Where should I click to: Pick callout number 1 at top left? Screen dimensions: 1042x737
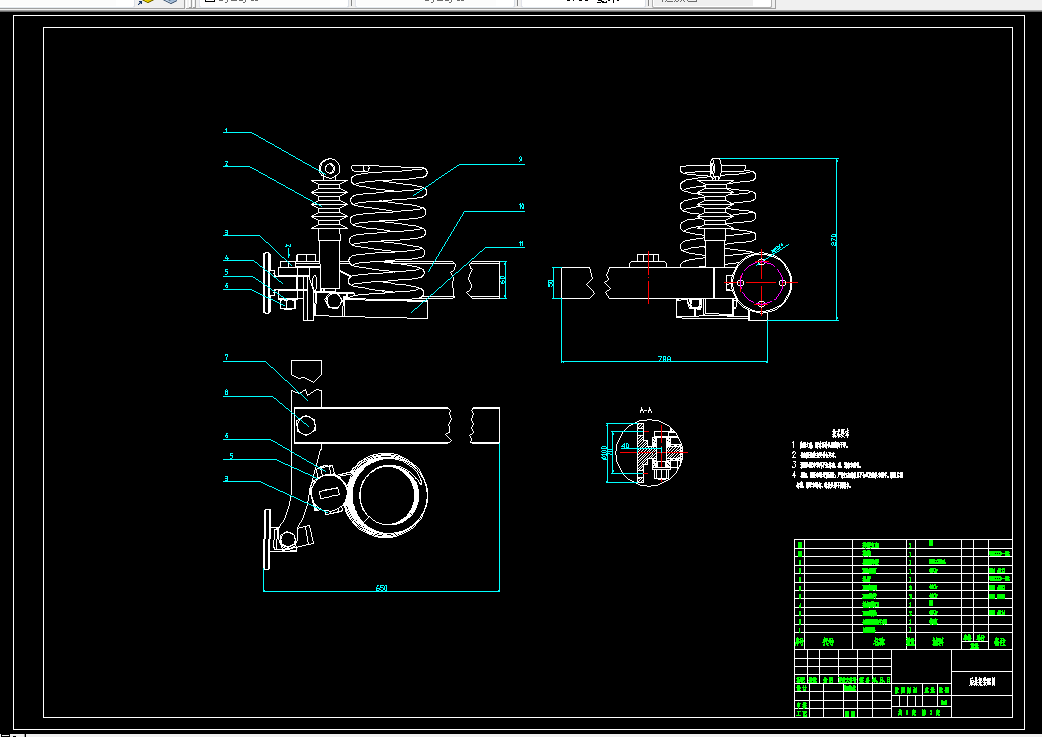(226, 131)
